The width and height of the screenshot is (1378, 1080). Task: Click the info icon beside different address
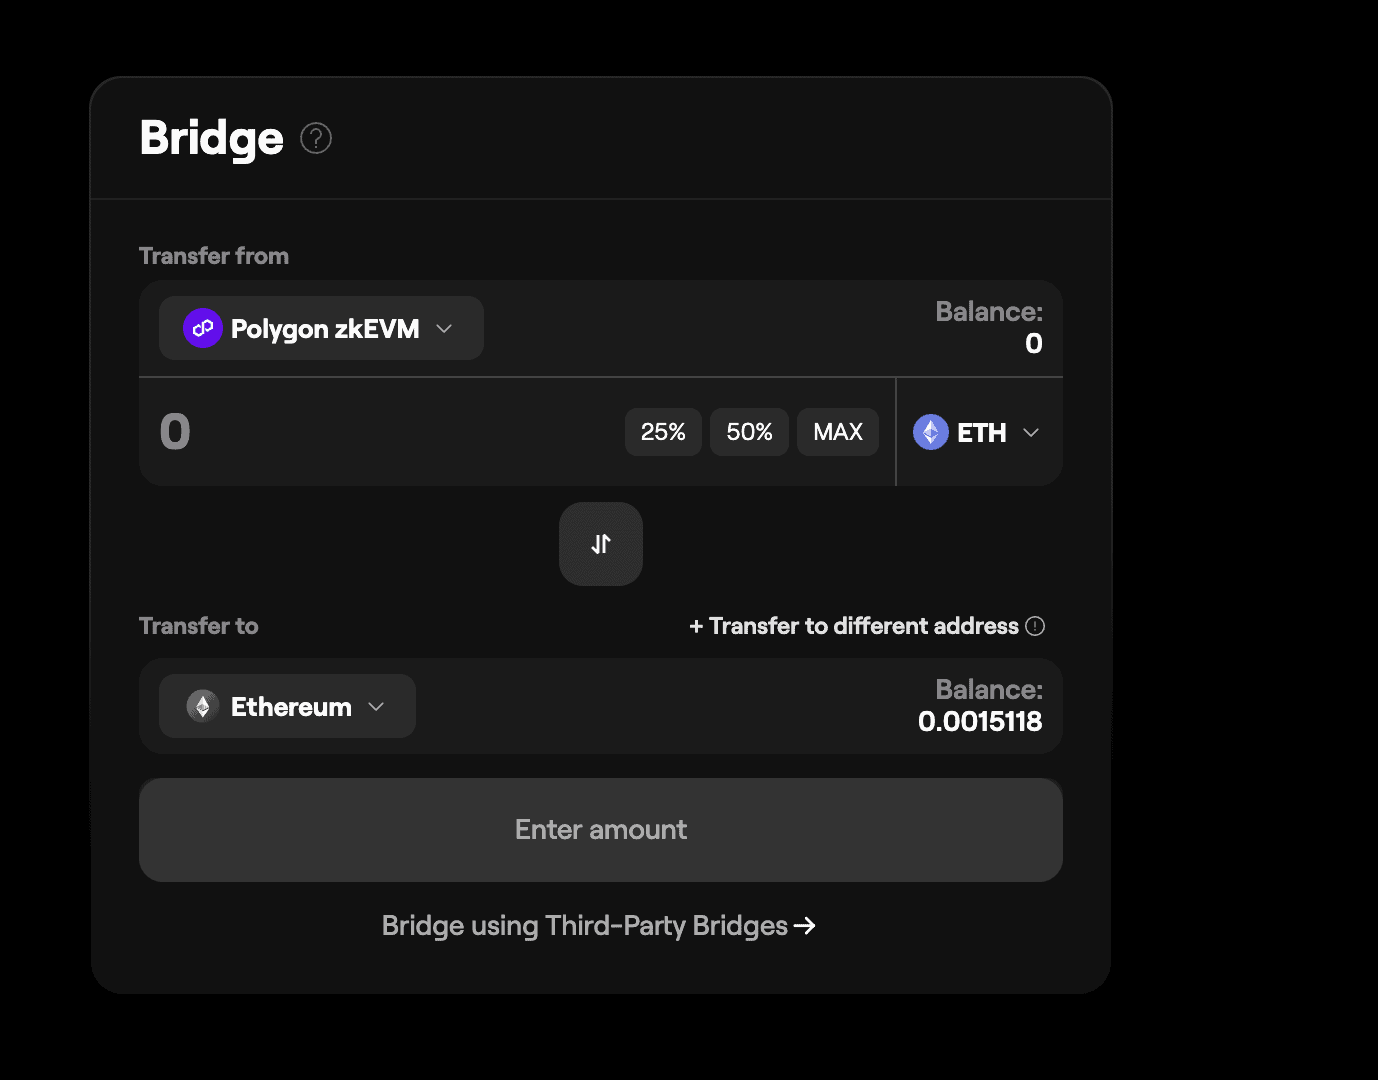tap(1036, 626)
